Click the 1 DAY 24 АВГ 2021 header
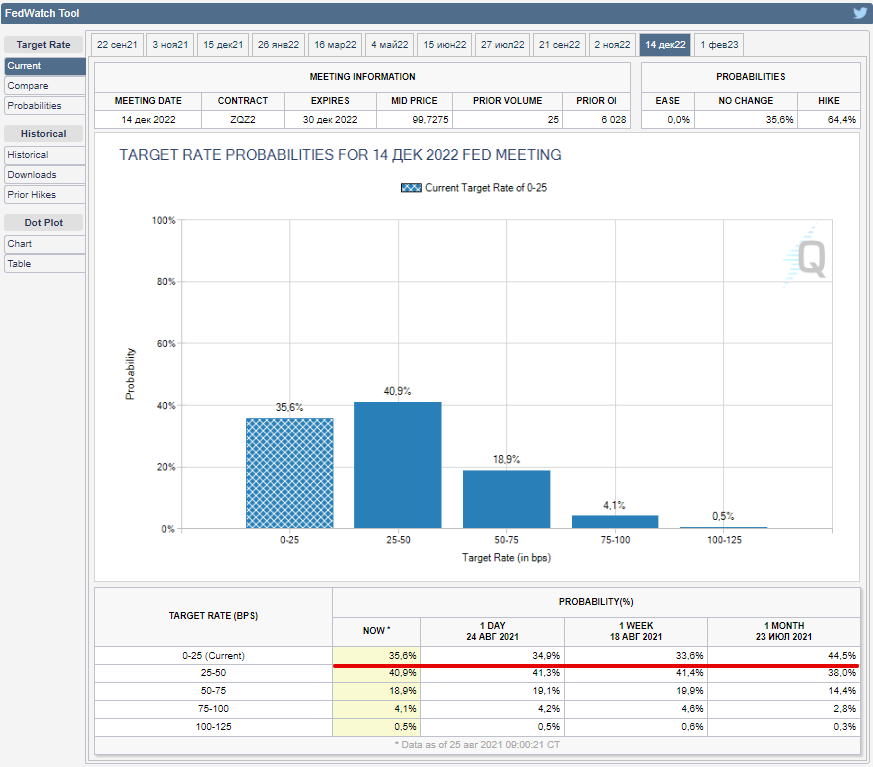The width and height of the screenshot is (873, 767). pyautogui.click(x=492, y=631)
